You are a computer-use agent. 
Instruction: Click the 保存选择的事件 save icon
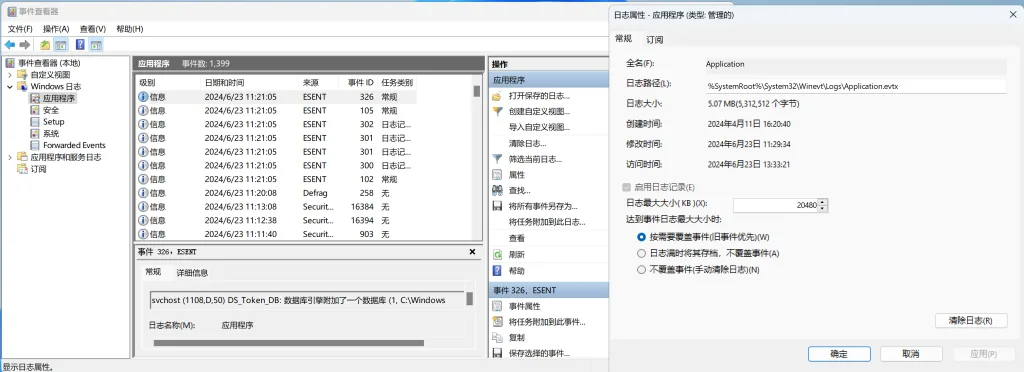point(497,353)
